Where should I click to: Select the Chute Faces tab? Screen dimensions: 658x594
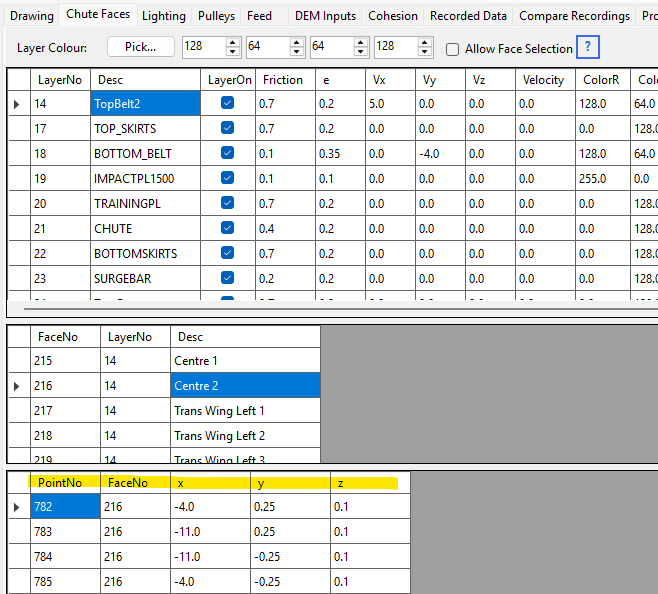click(98, 14)
